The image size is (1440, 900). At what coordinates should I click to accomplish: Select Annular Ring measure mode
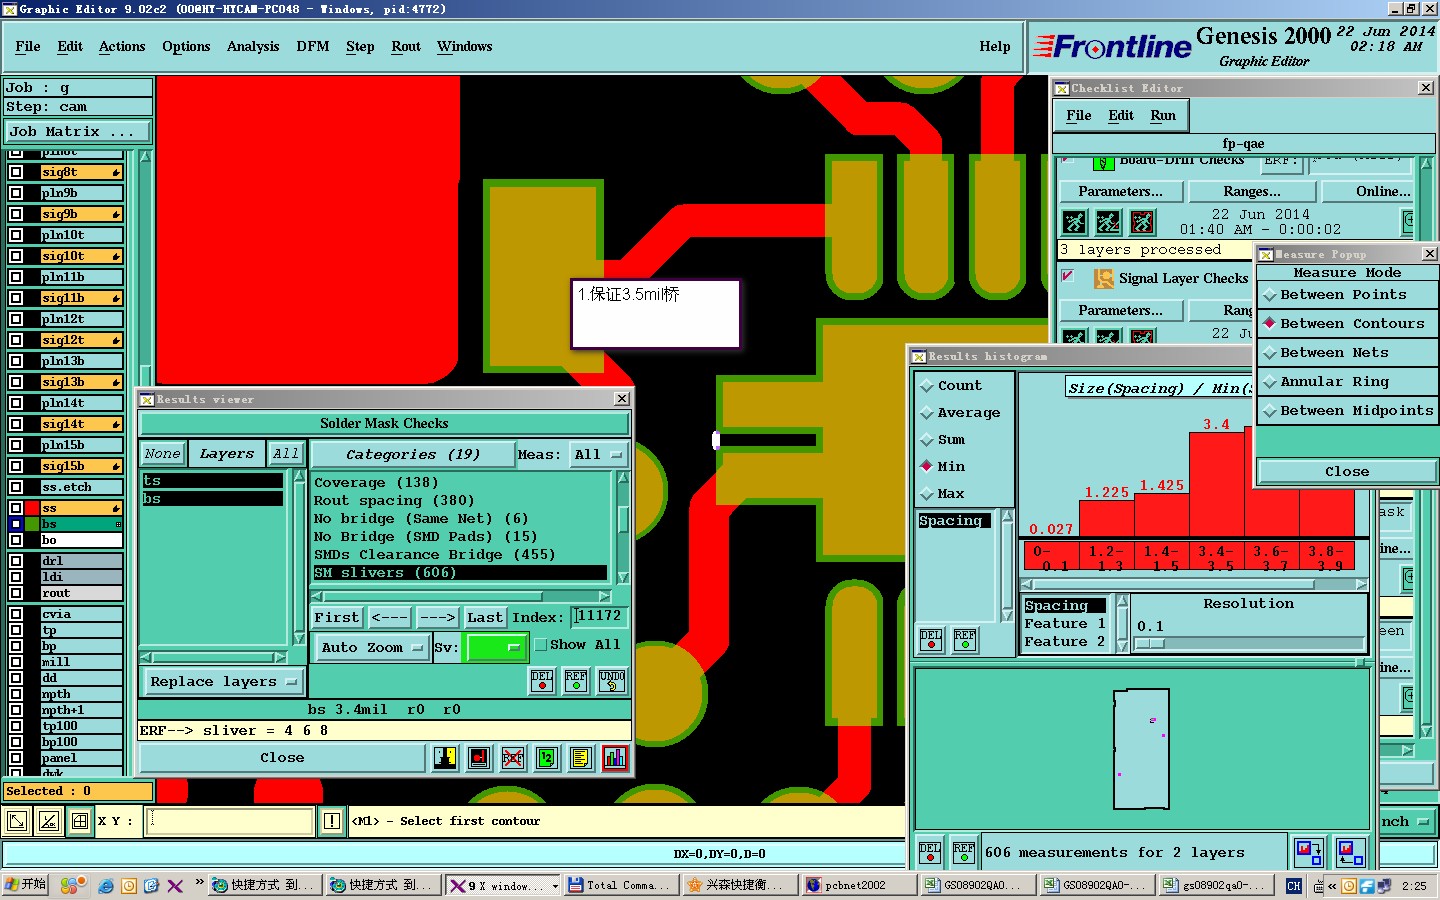1346,382
